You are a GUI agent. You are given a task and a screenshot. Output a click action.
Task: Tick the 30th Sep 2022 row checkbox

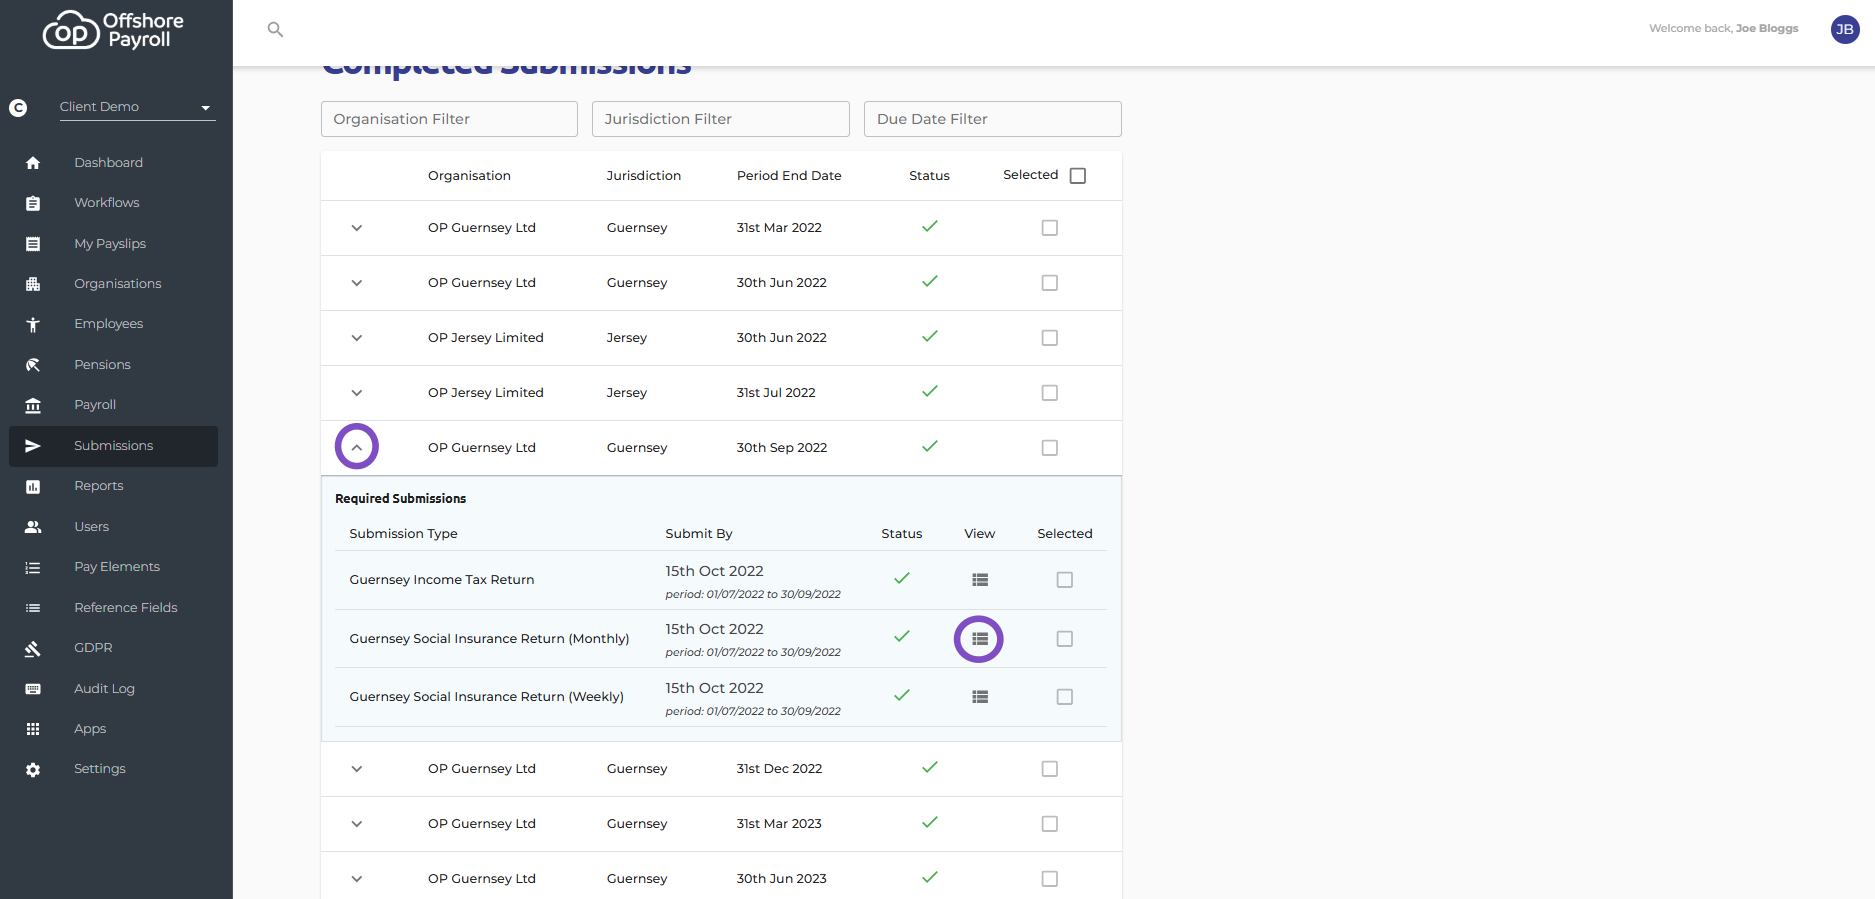click(x=1049, y=448)
